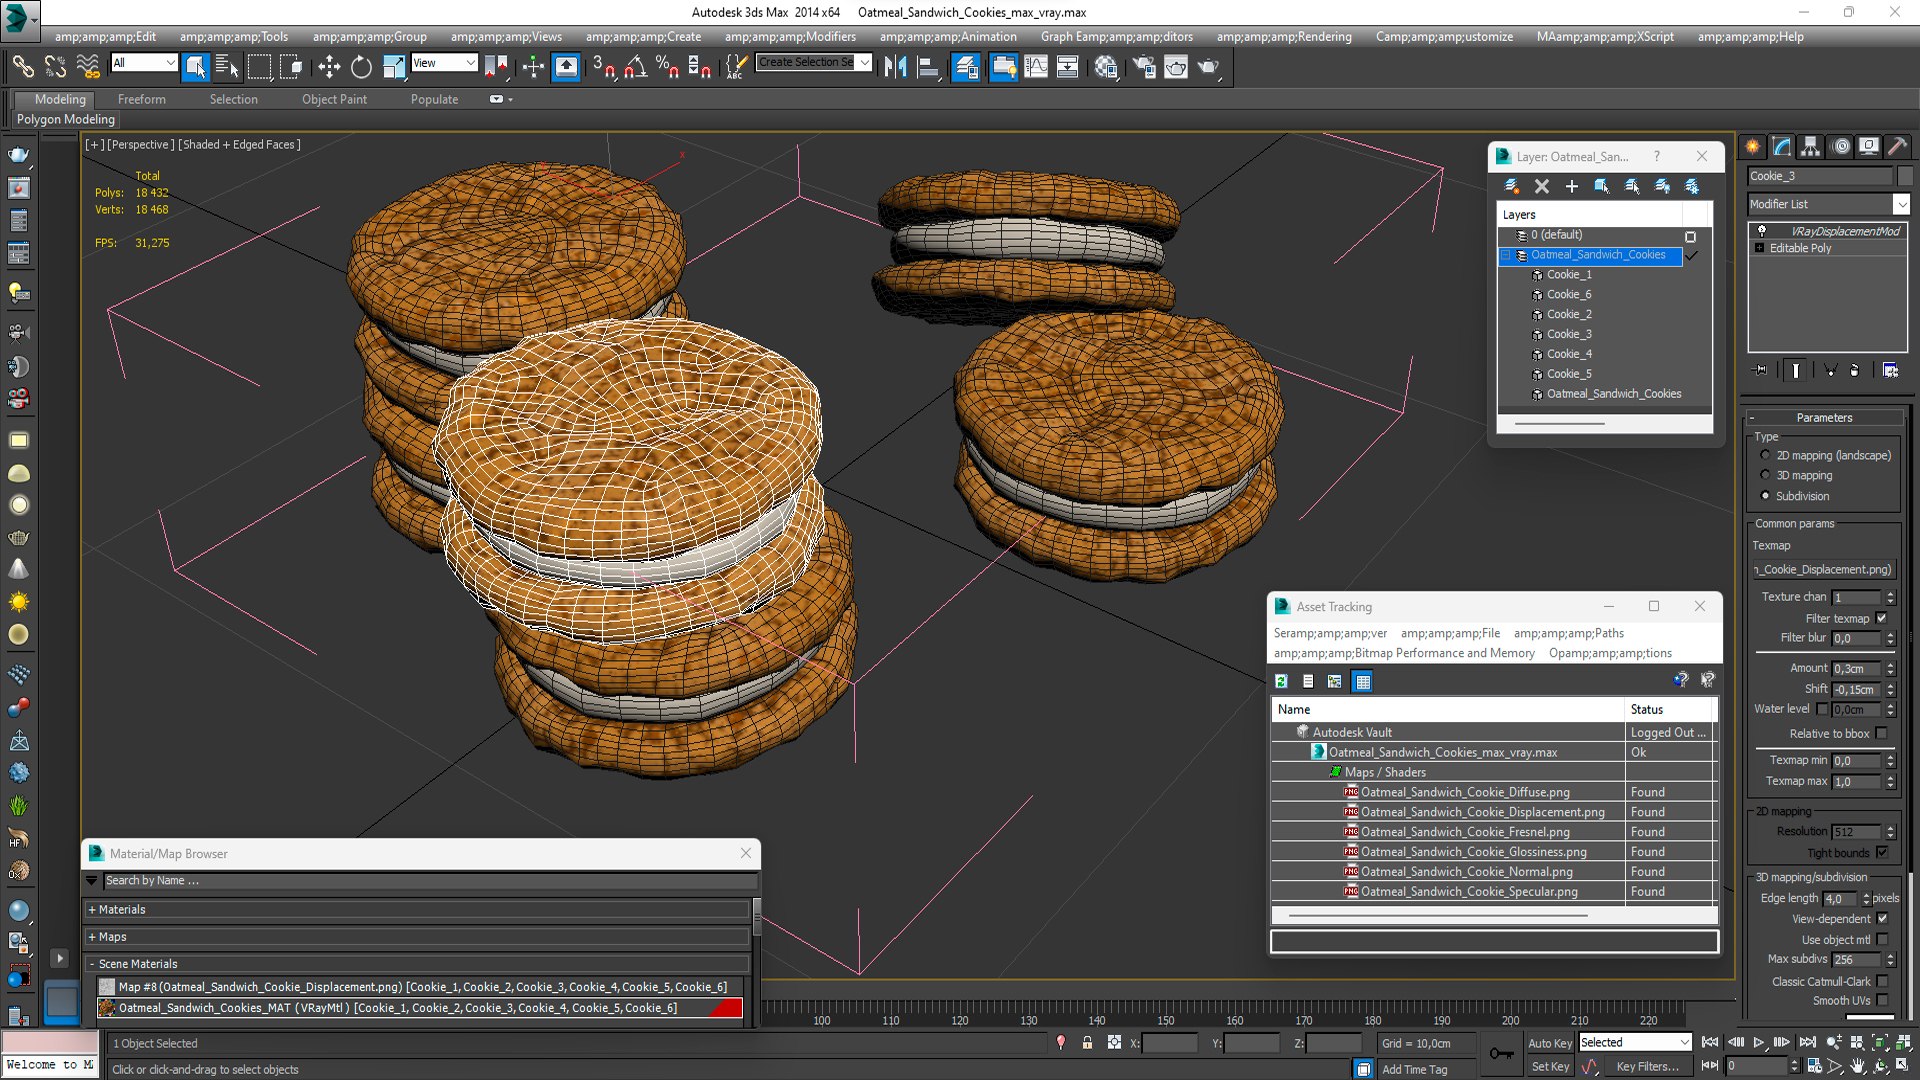Open the Modify command panel tab
Viewport: 1920px width, 1080px height.
1782,147
